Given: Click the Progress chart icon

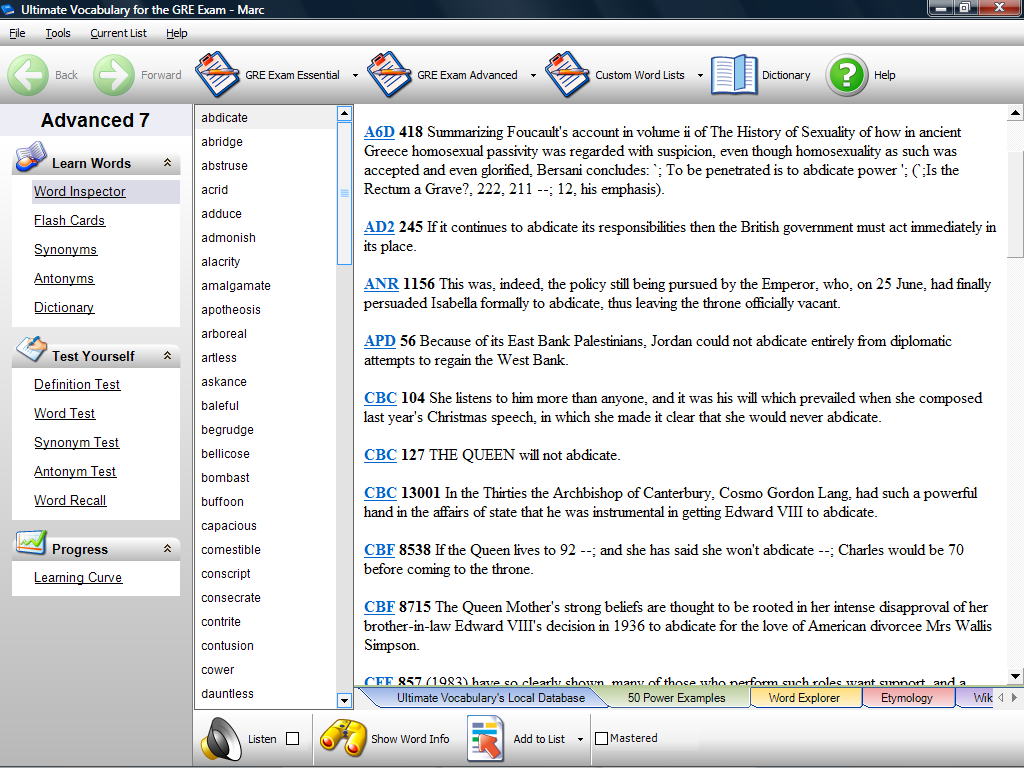Looking at the screenshot, I should (x=31, y=543).
